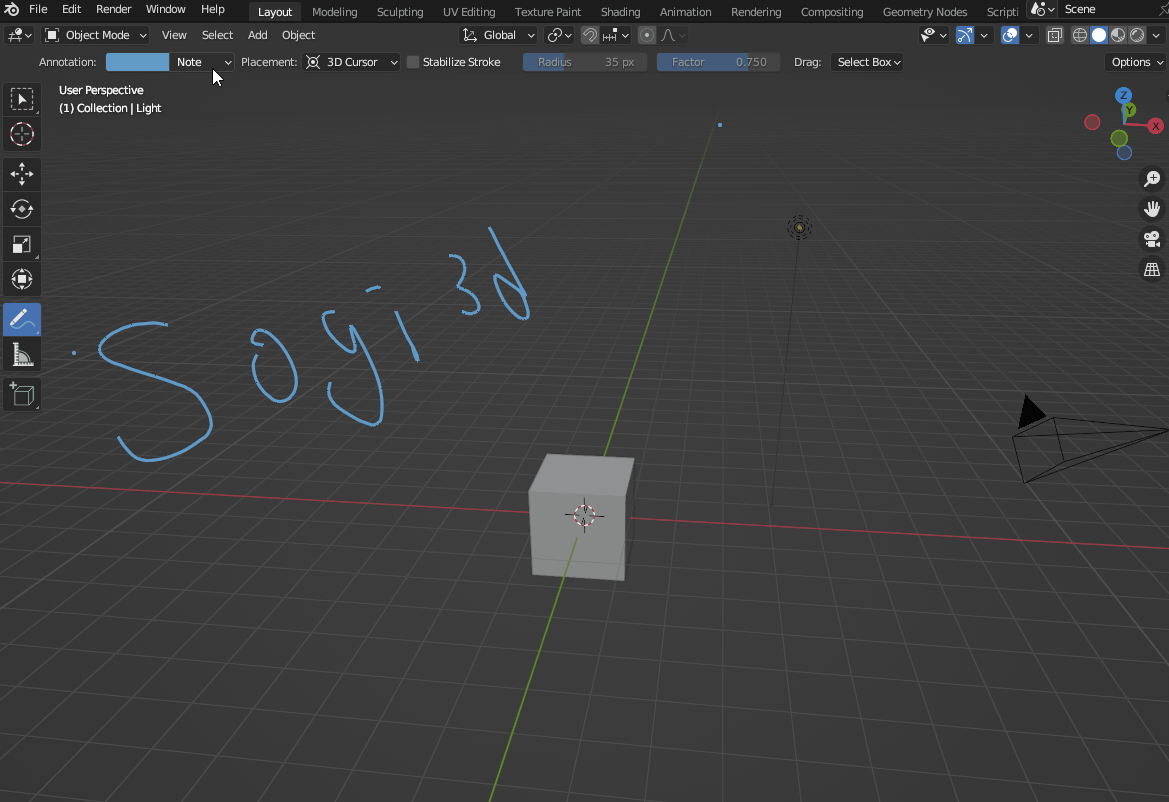Viewport: 1169px width, 802px height.
Task: Click the blue Z axis gizmo handle
Action: pyautogui.click(x=1124, y=95)
